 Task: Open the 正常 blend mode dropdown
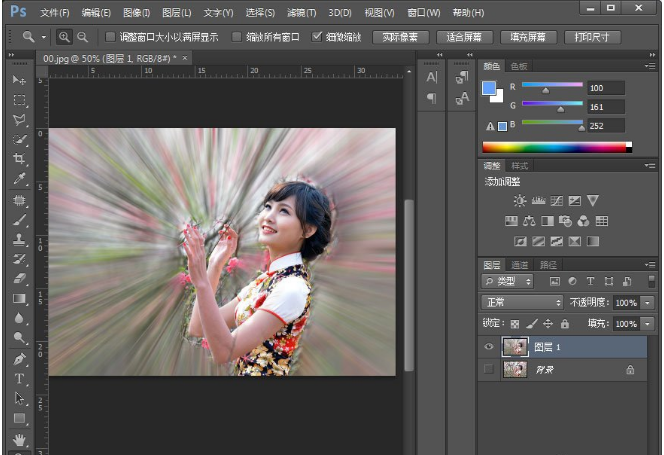pyautogui.click(x=522, y=302)
